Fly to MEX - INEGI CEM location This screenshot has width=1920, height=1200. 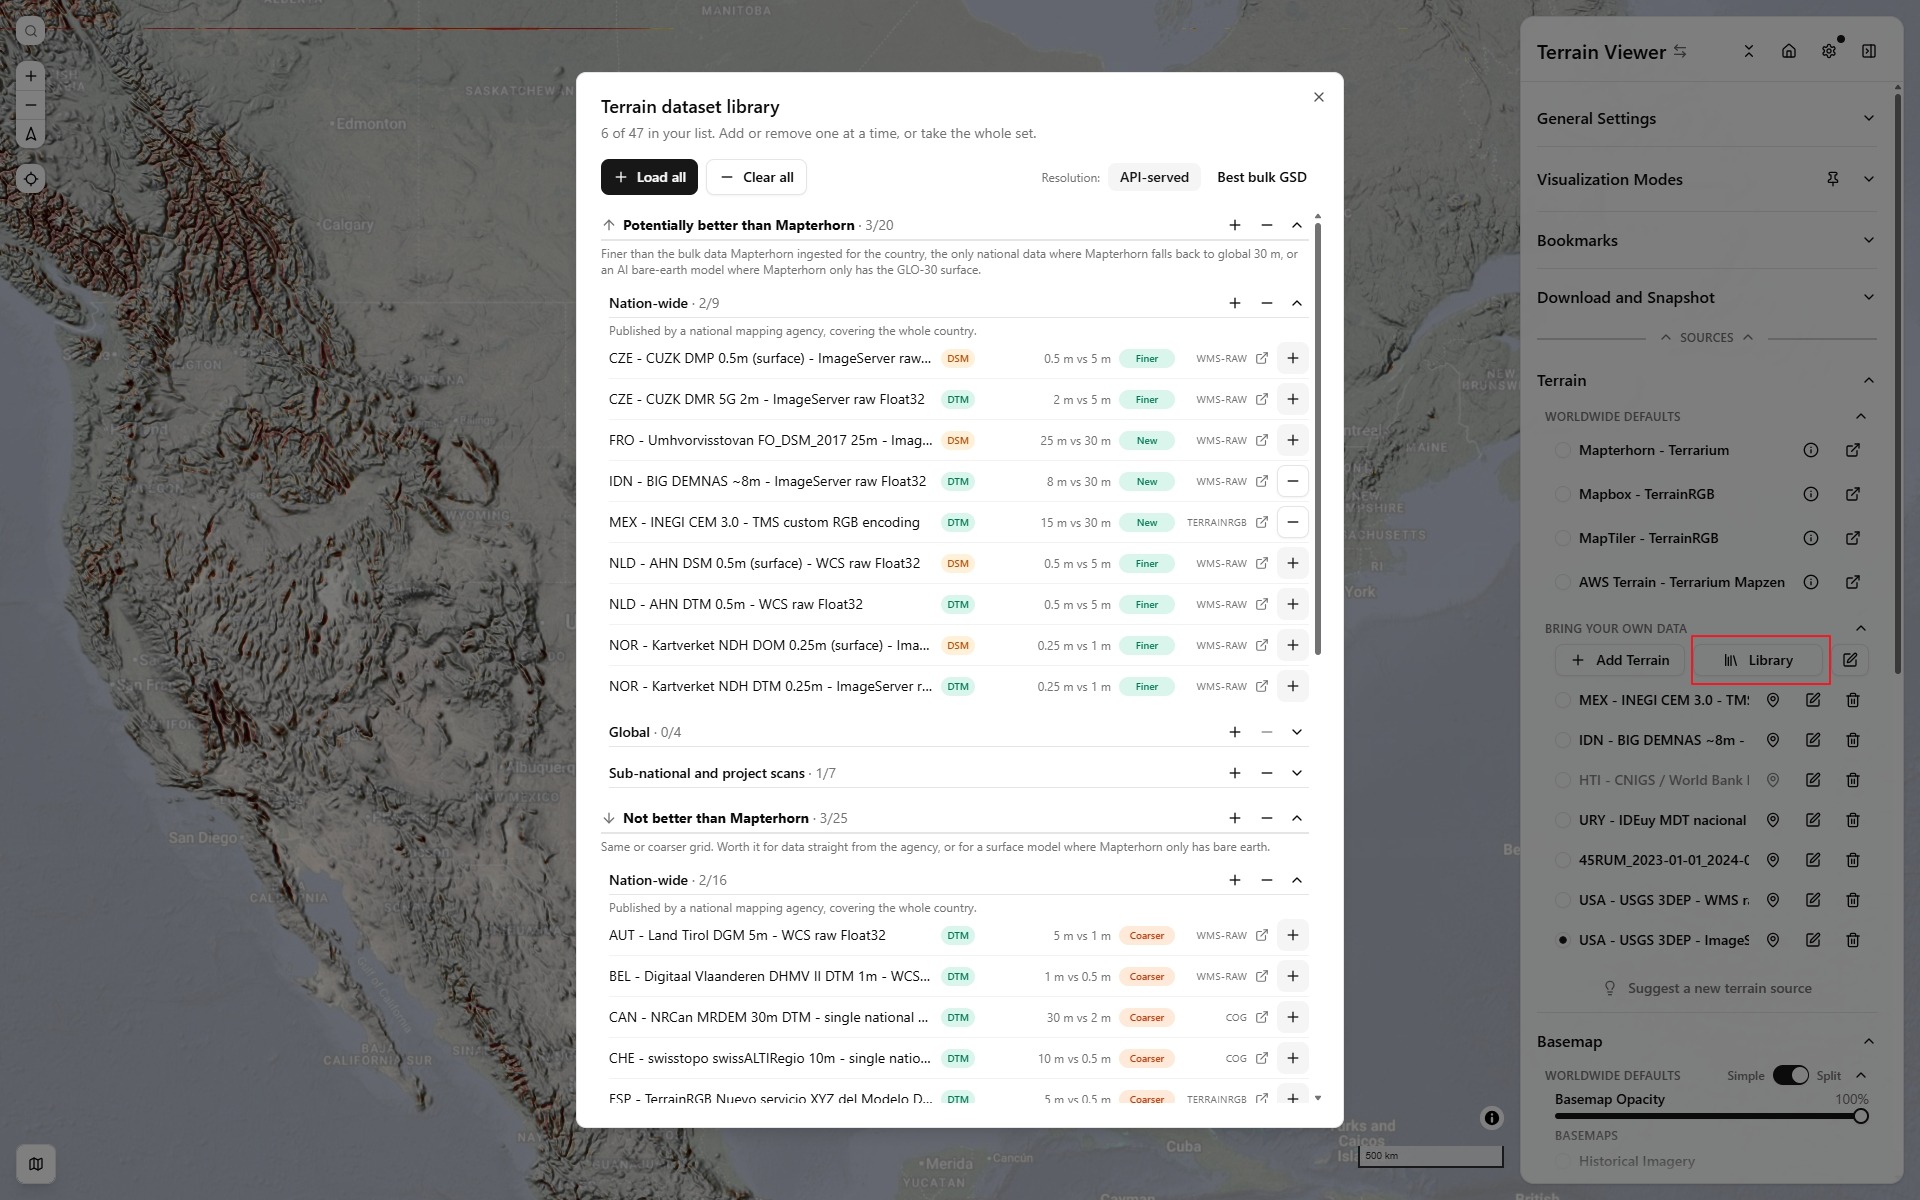(1773, 700)
